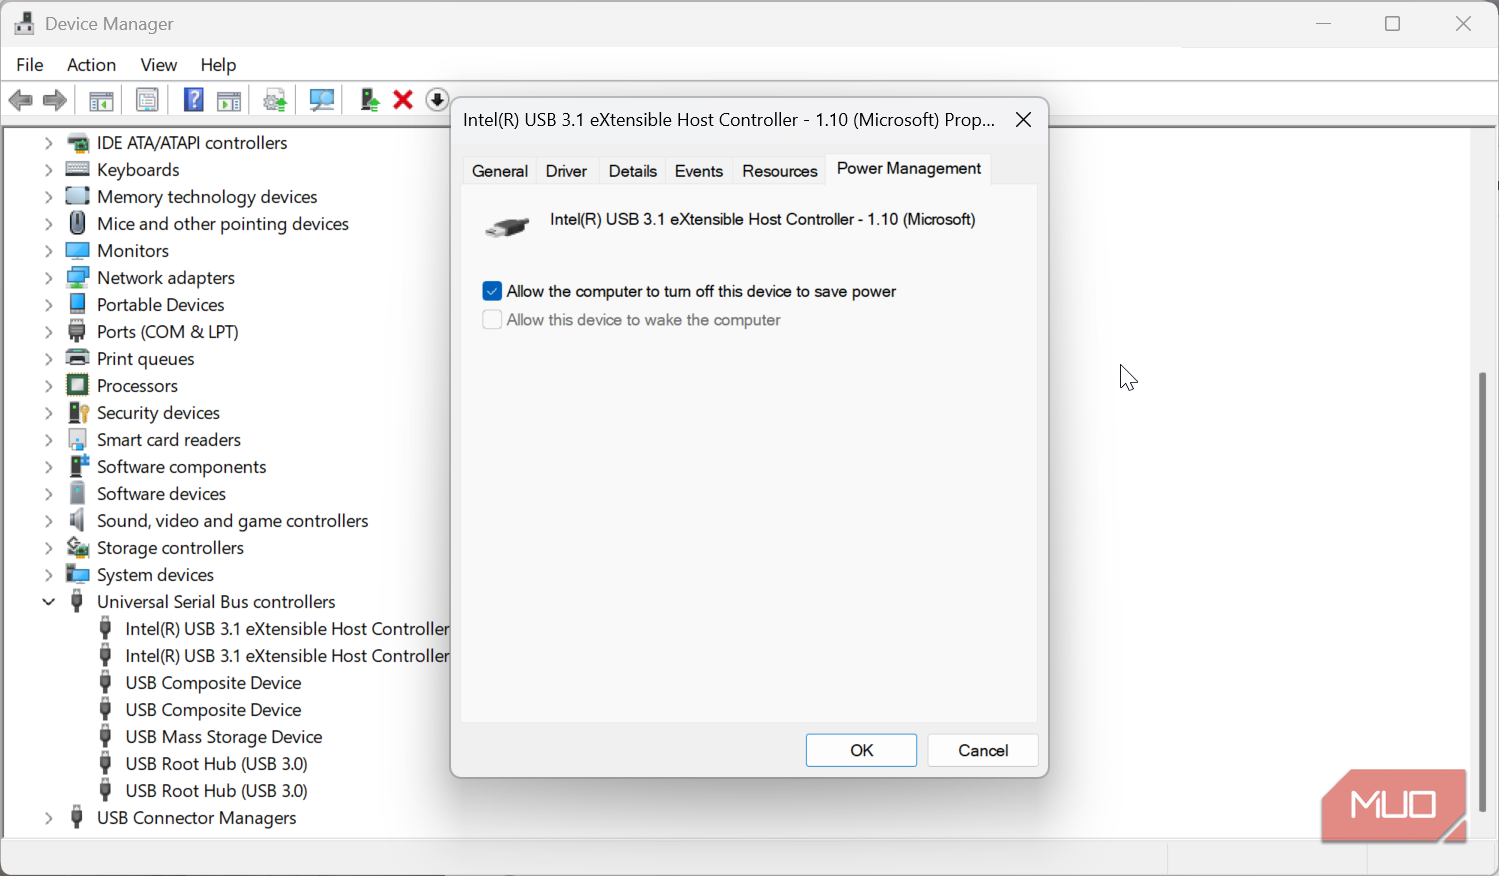Click the show/hide console tree icon
1499x876 pixels.
point(101,100)
